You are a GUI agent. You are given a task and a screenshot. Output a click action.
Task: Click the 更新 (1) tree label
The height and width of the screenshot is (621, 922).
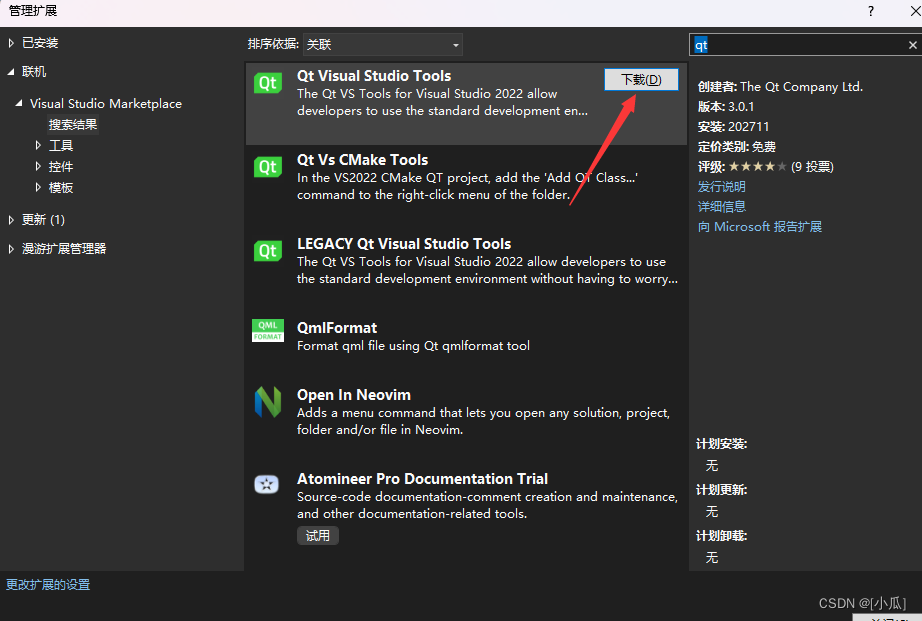[44, 220]
